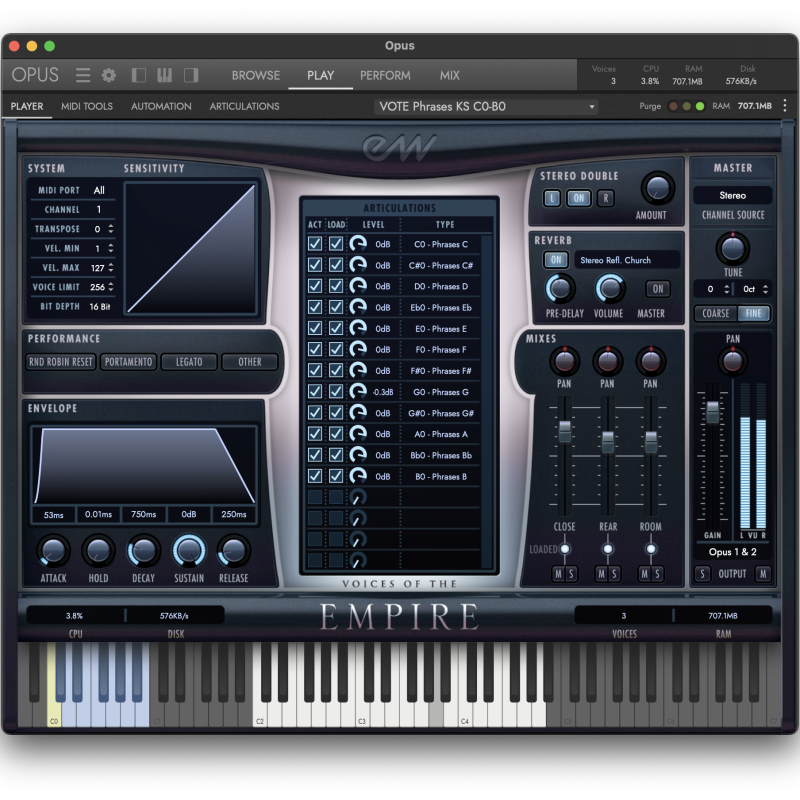Click the green purge indicator dot
Screen dimensions: 800x800
(x=700, y=106)
